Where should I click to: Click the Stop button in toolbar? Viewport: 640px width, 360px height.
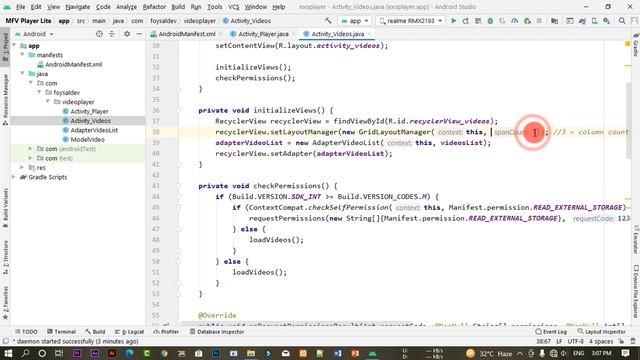(x=539, y=20)
